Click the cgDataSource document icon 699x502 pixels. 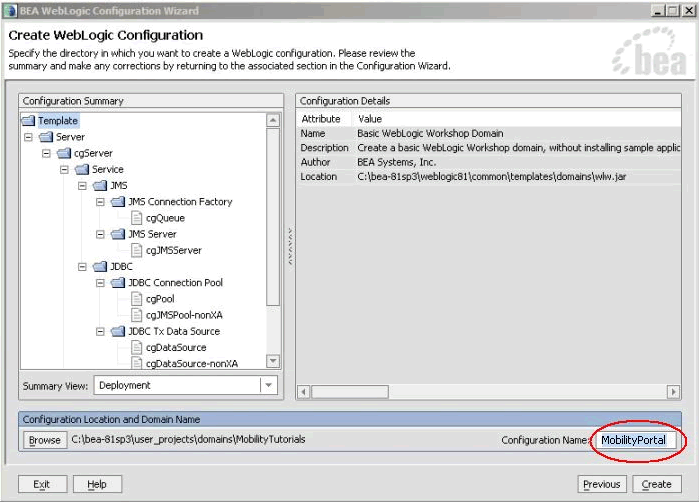click(x=137, y=348)
